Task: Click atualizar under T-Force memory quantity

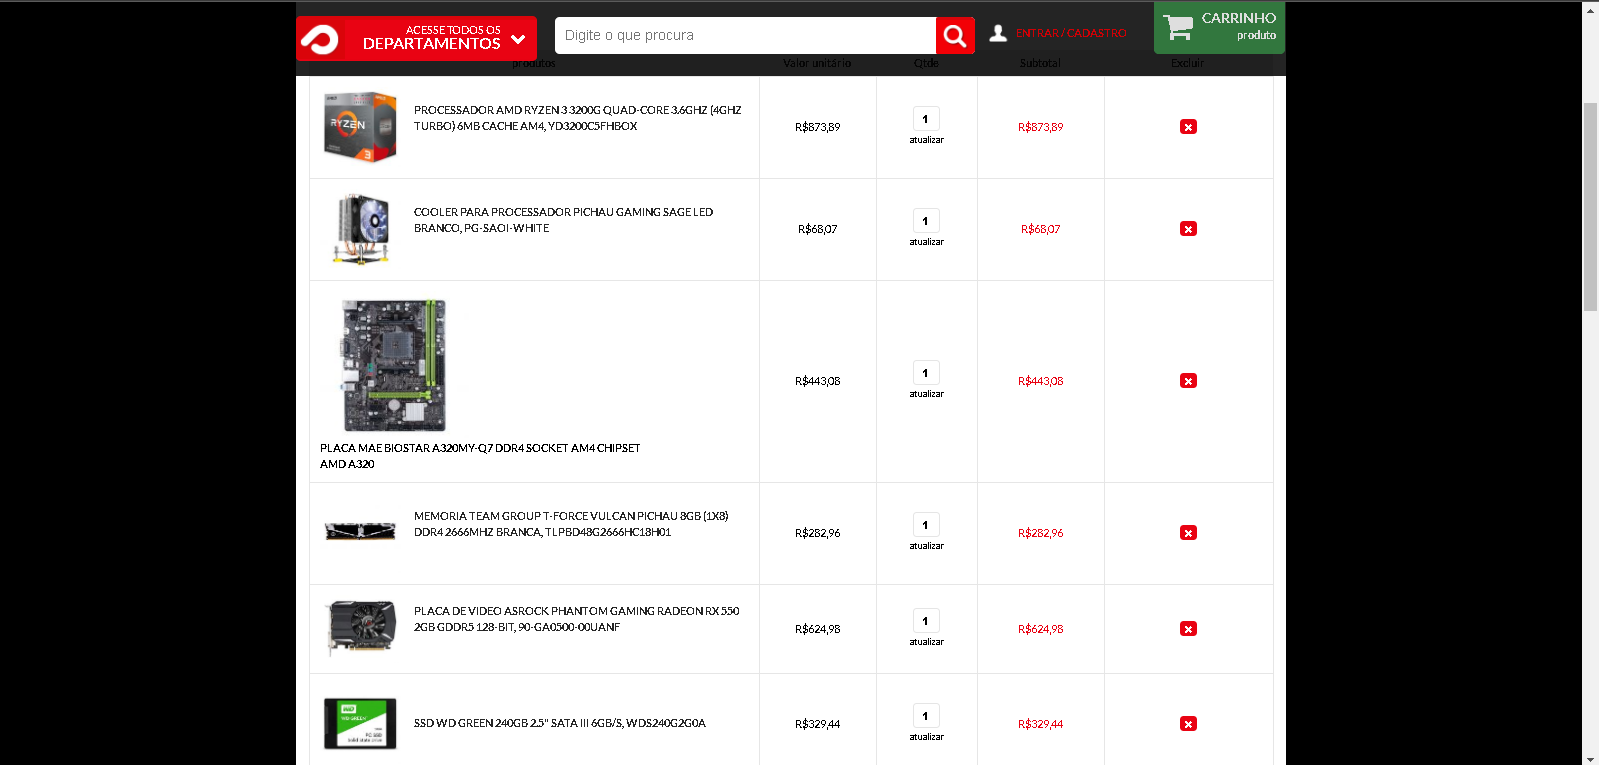Action: pos(926,546)
